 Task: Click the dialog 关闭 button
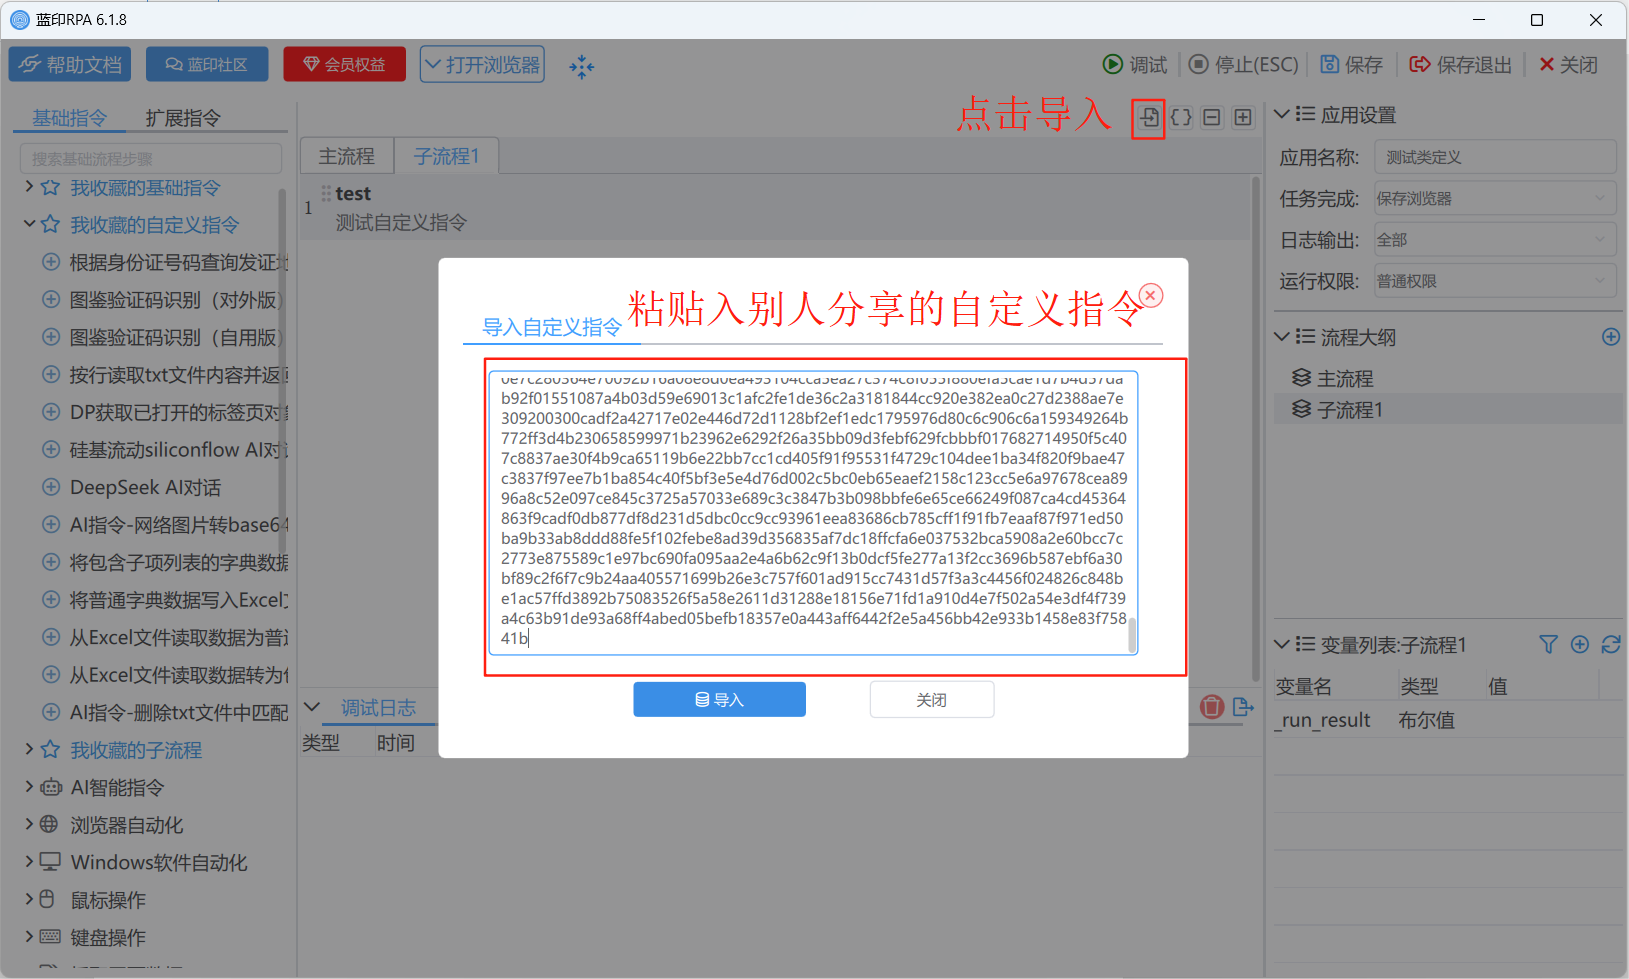932,699
